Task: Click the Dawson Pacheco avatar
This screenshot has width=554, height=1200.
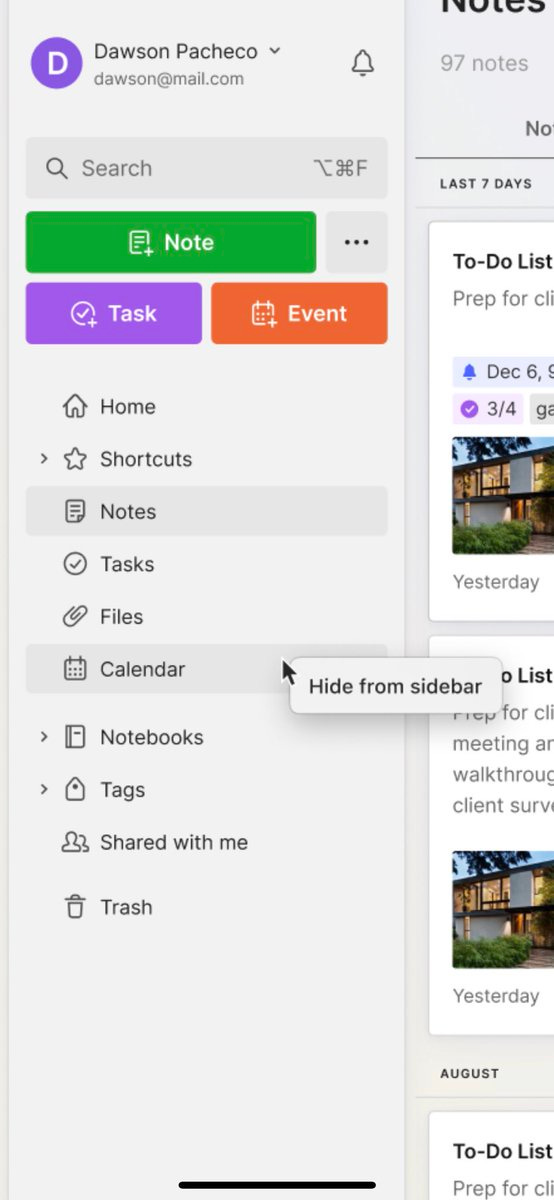Action: coord(56,63)
